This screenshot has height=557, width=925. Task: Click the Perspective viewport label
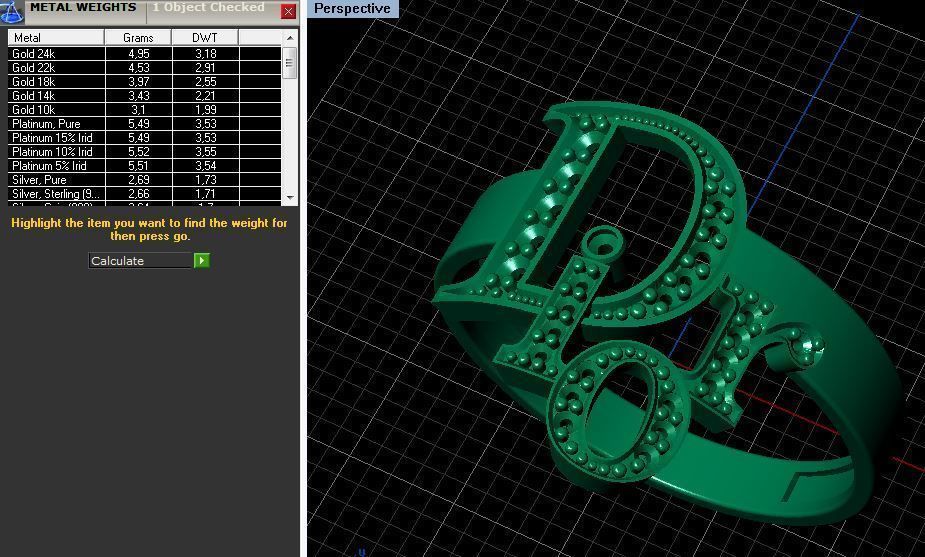click(352, 9)
